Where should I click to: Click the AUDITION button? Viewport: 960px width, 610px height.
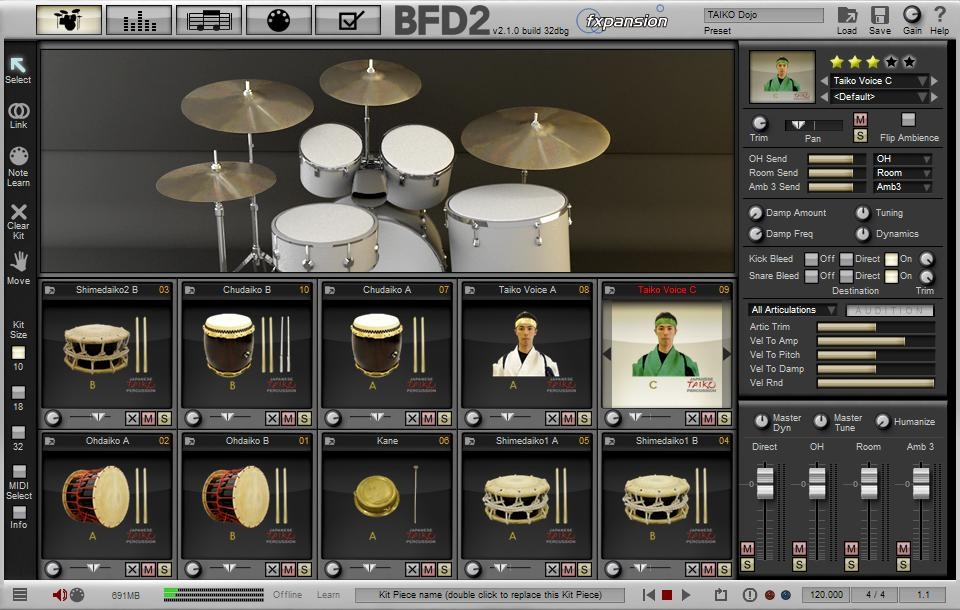point(890,311)
